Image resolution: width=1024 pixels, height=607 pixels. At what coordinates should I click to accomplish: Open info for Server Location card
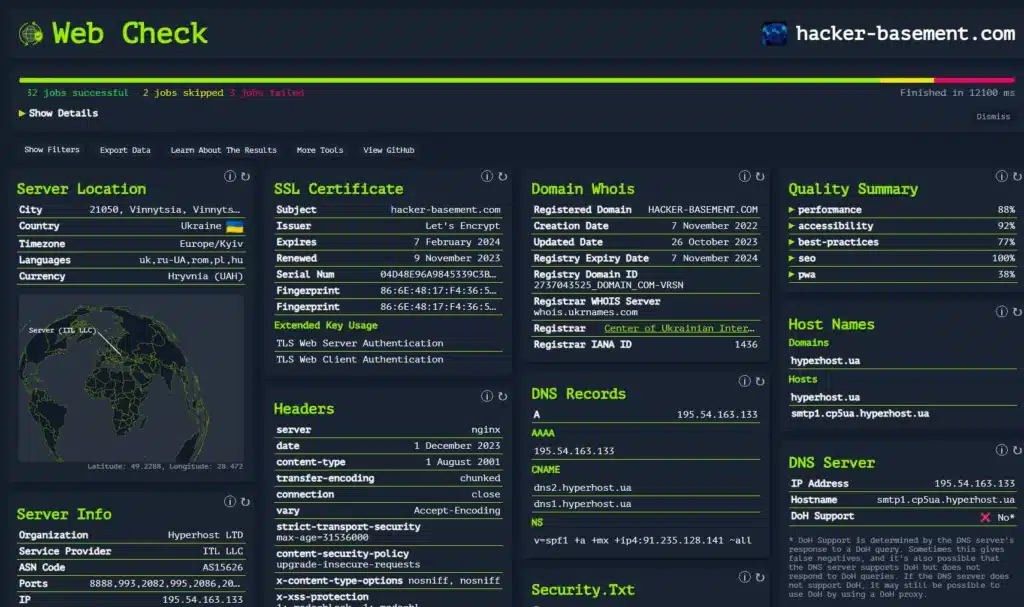tap(230, 176)
